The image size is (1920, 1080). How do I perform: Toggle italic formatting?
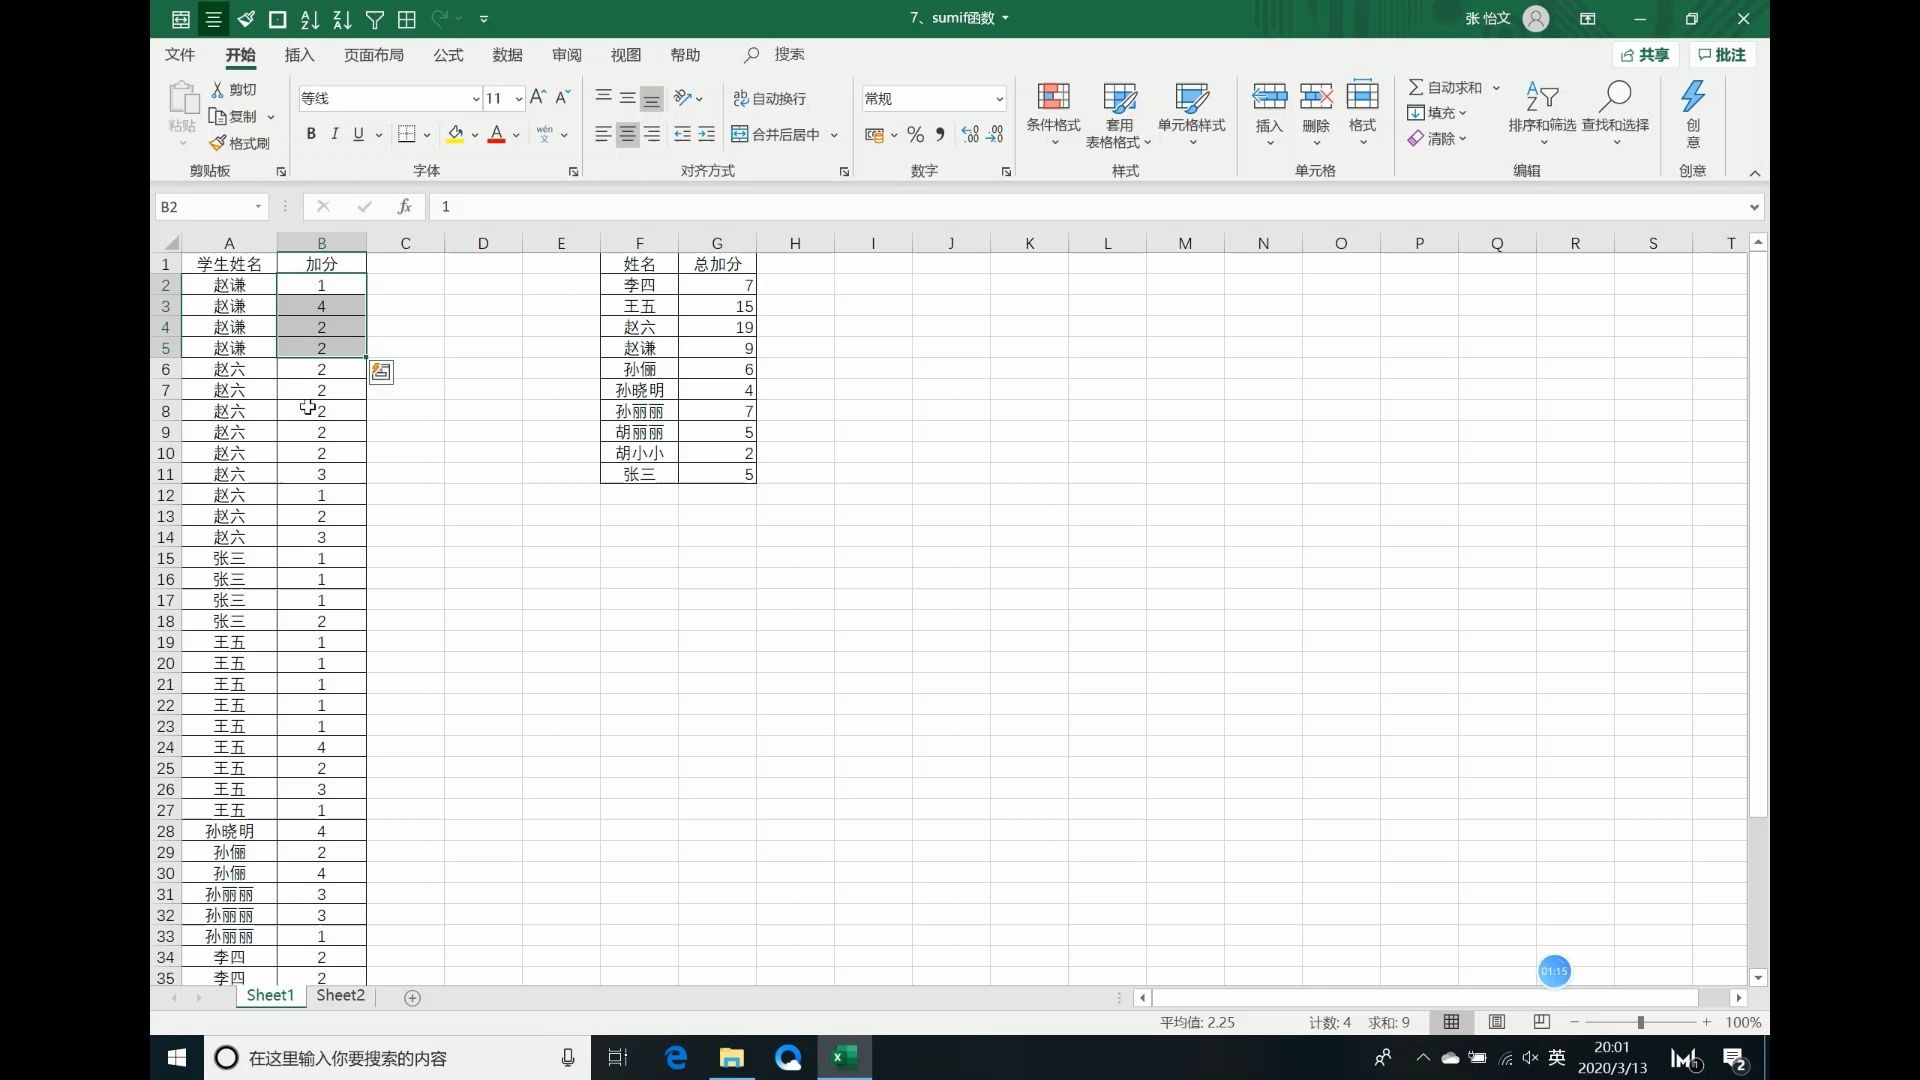334,134
